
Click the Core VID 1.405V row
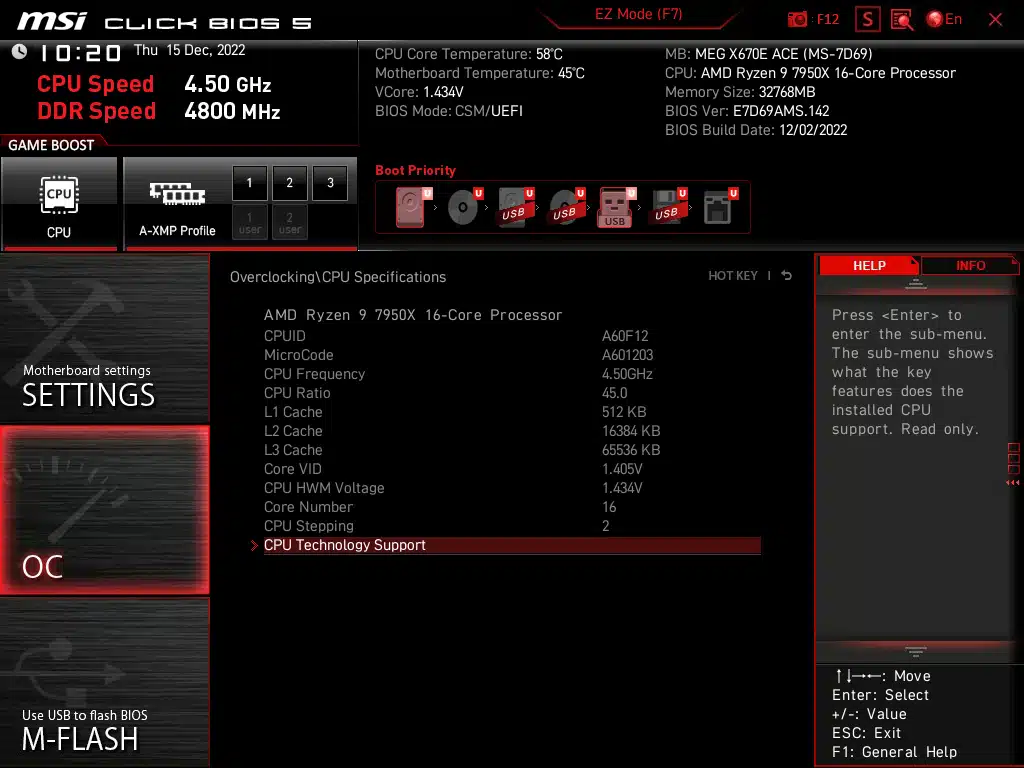512,469
